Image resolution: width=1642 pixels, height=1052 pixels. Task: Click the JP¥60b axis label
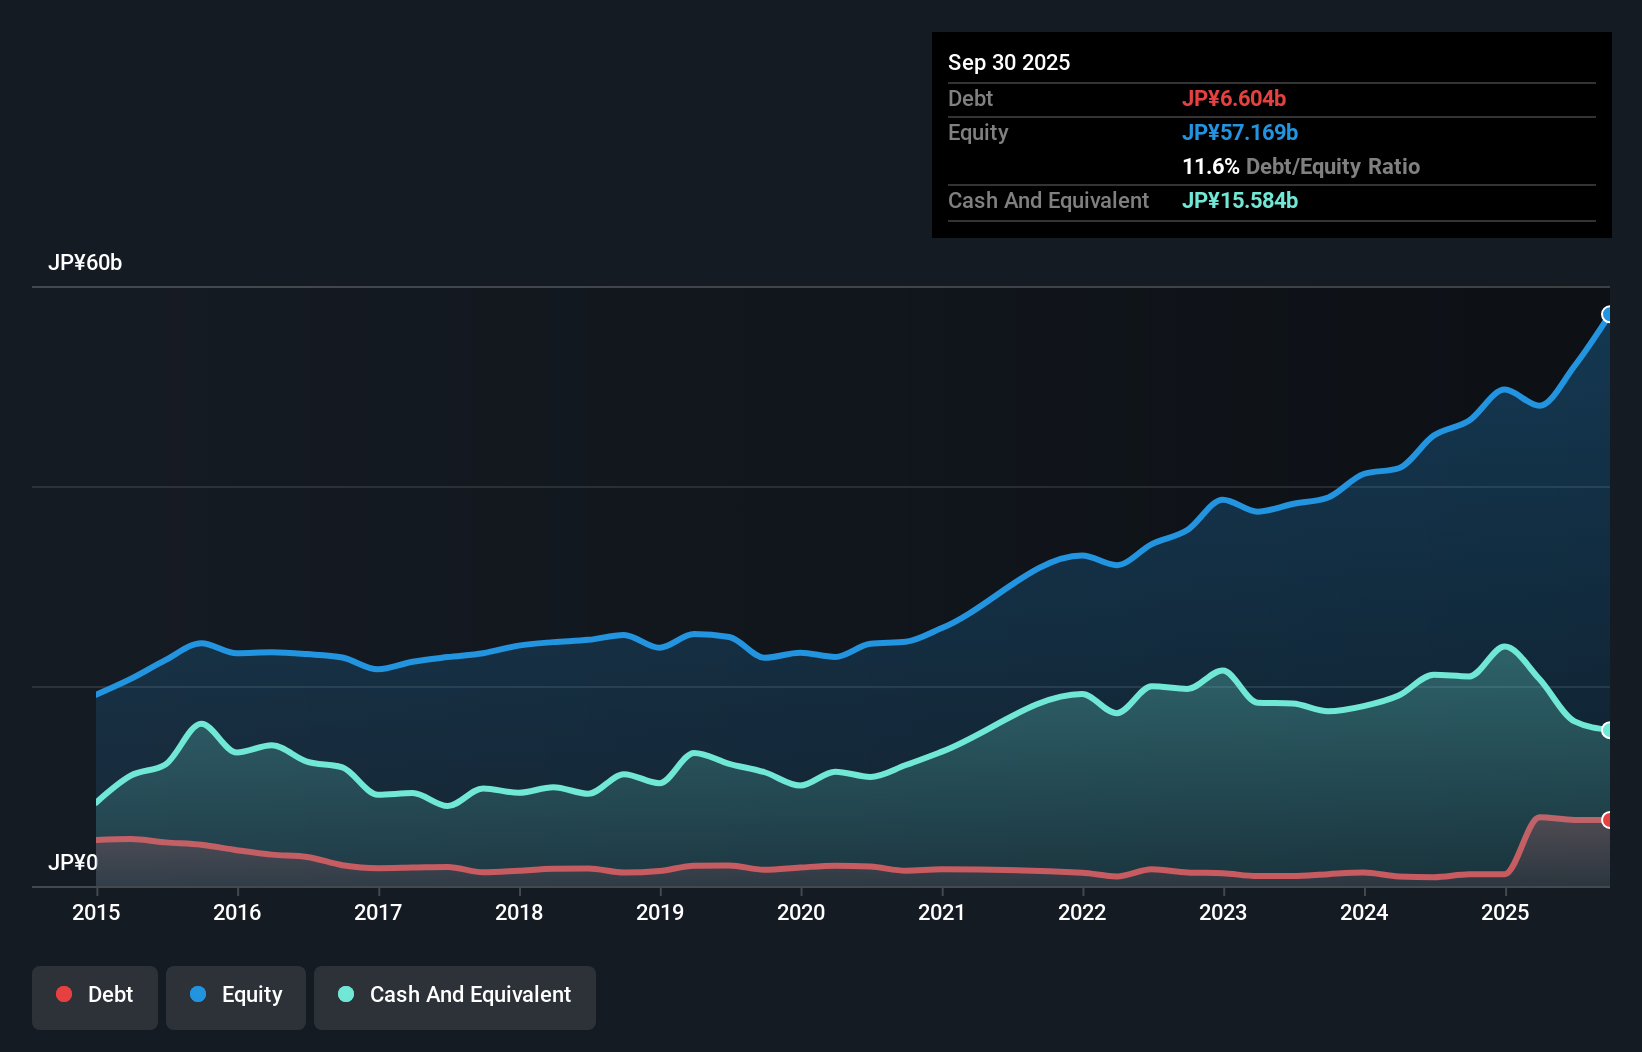[x=86, y=263]
